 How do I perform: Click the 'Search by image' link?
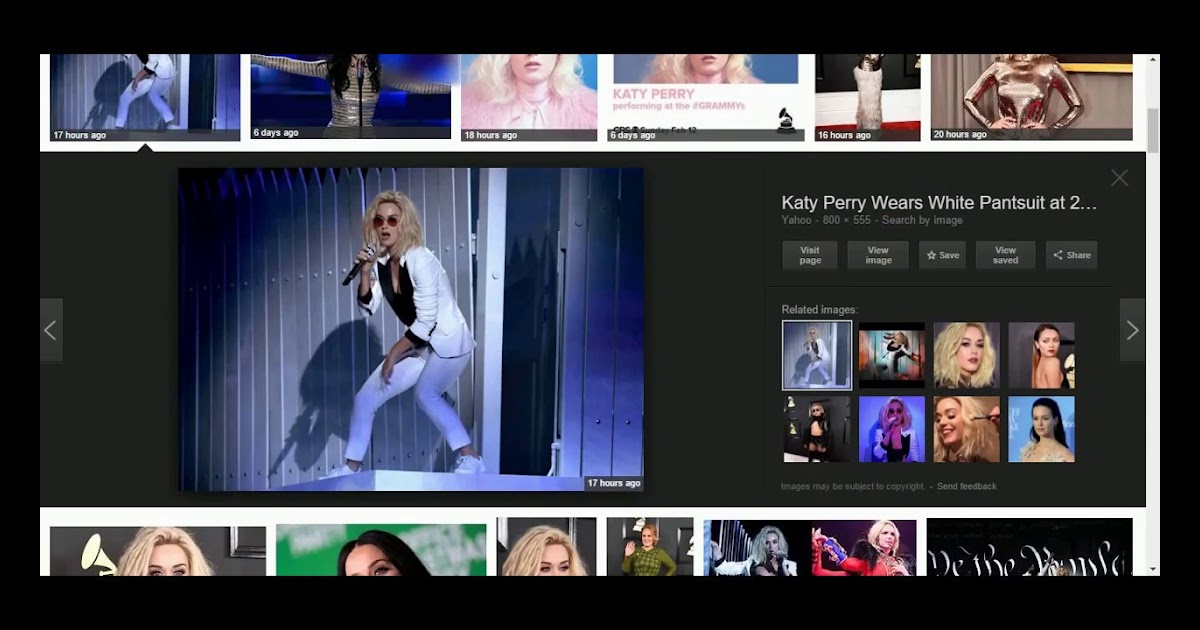[x=922, y=220]
